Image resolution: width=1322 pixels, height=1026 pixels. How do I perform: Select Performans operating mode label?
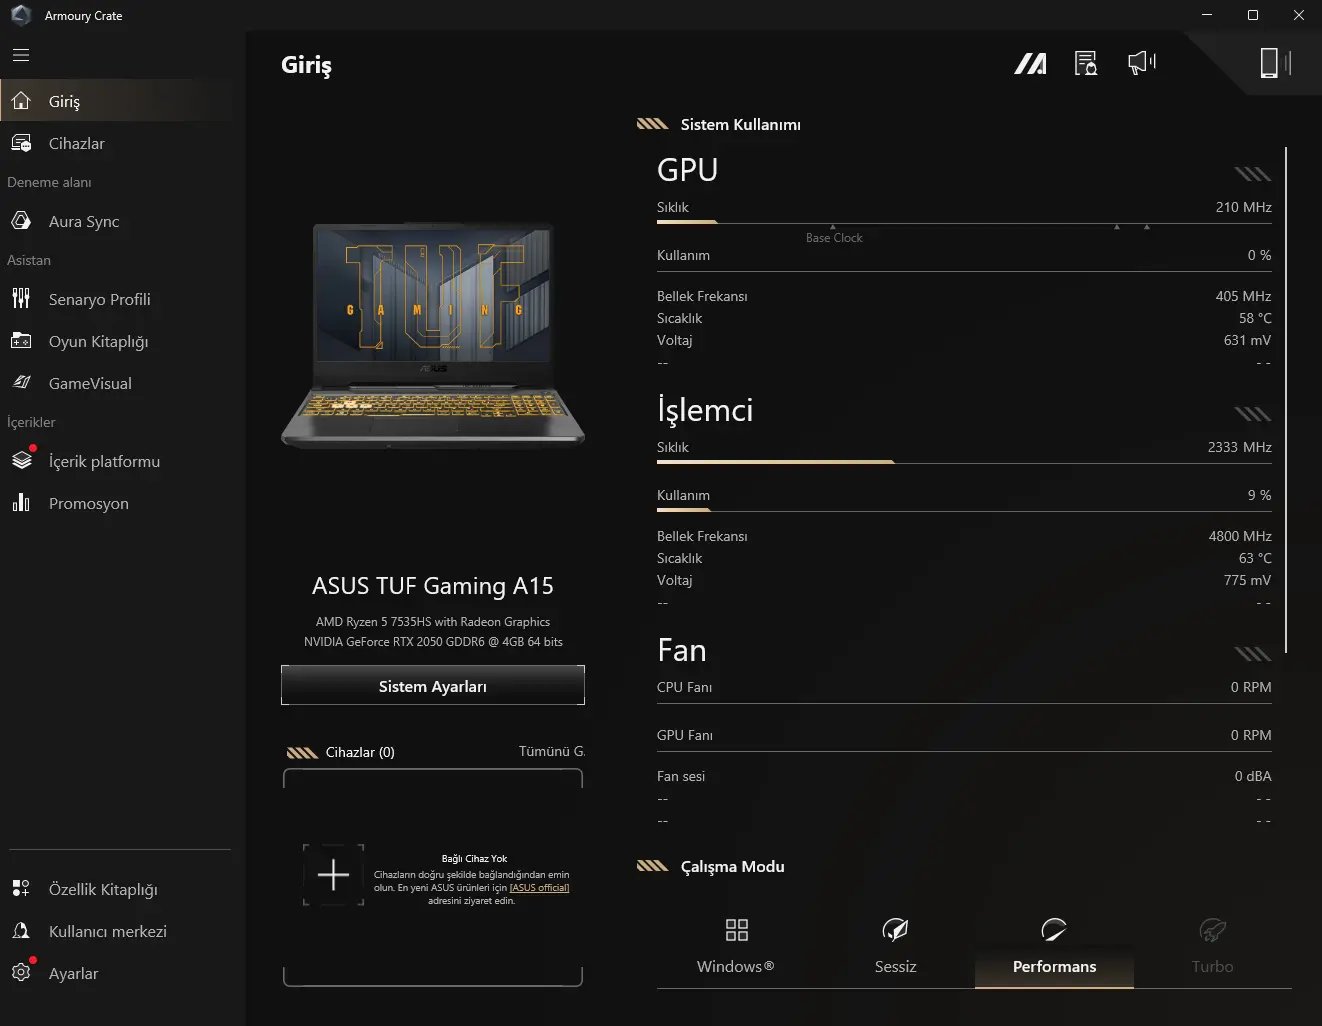(x=1054, y=966)
